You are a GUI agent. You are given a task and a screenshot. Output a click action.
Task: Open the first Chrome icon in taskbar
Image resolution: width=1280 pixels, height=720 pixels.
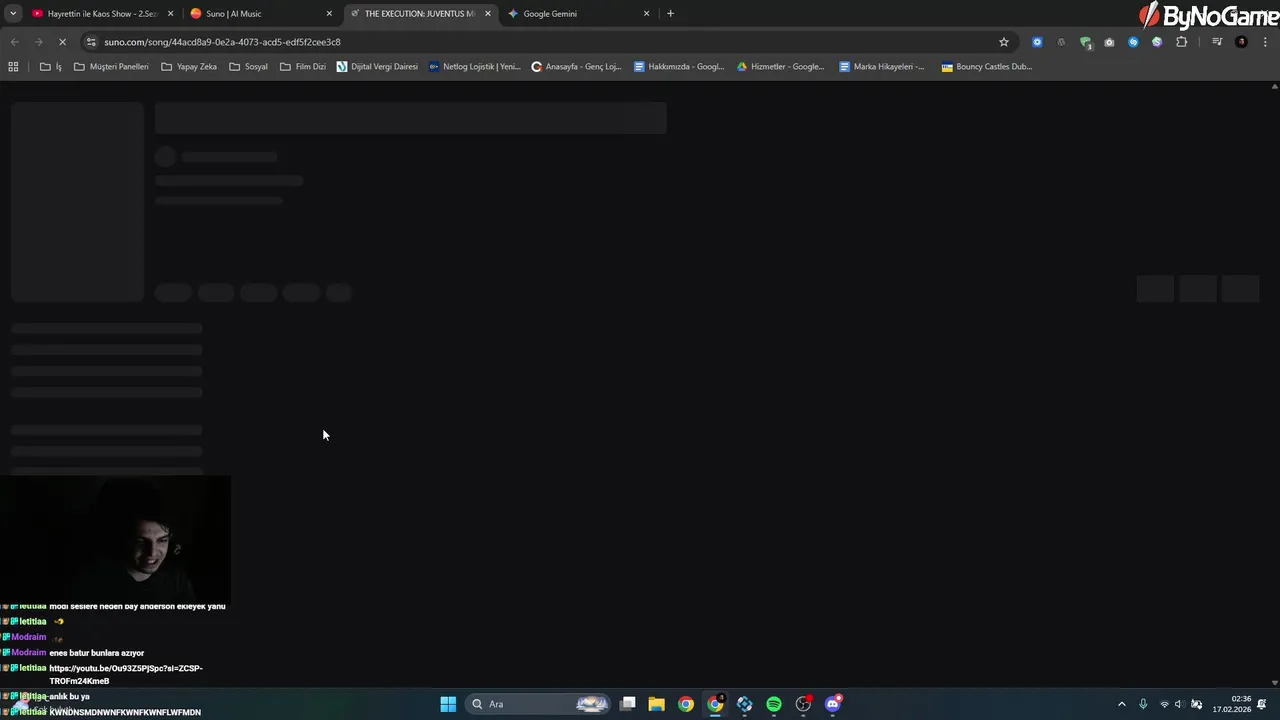686,704
